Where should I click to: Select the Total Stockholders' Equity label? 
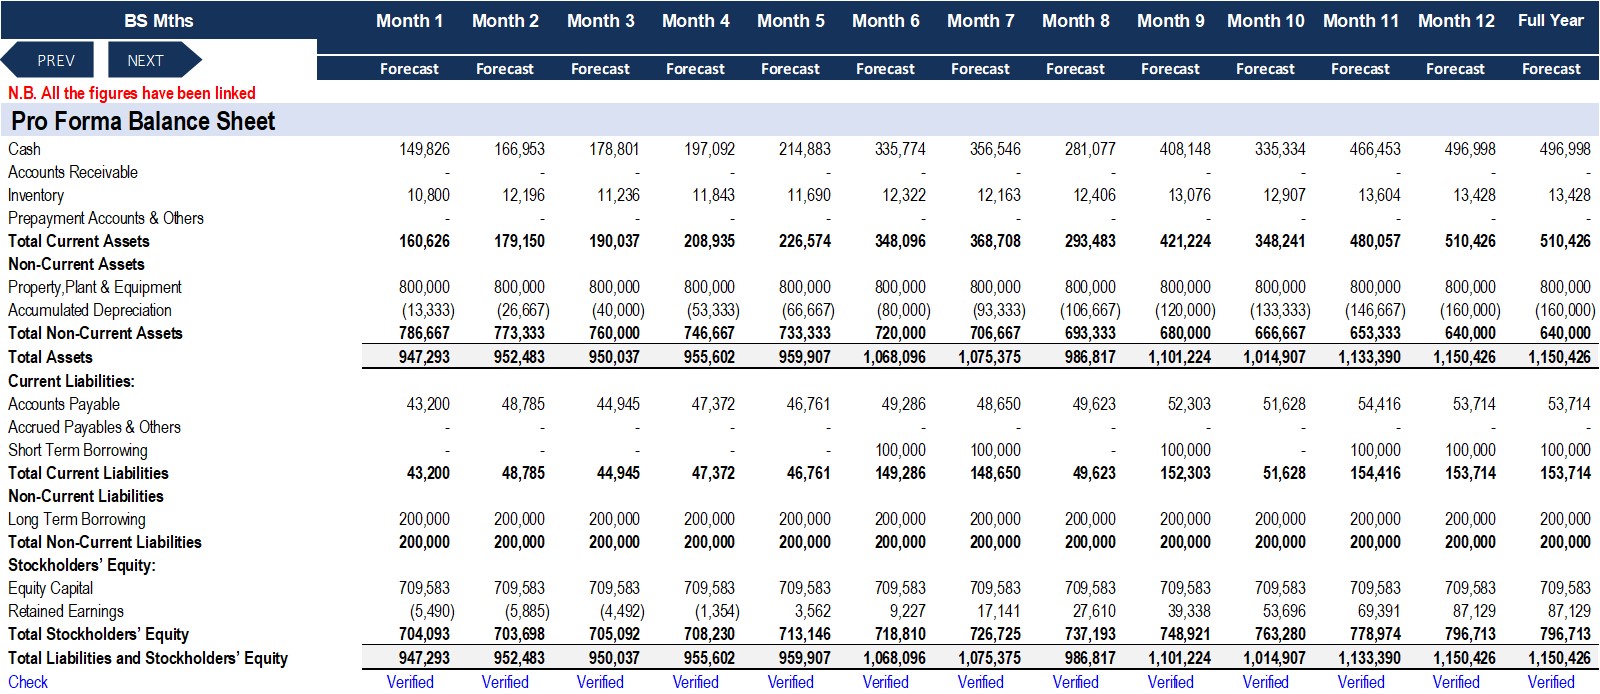pyautogui.click(x=98, y=634)
